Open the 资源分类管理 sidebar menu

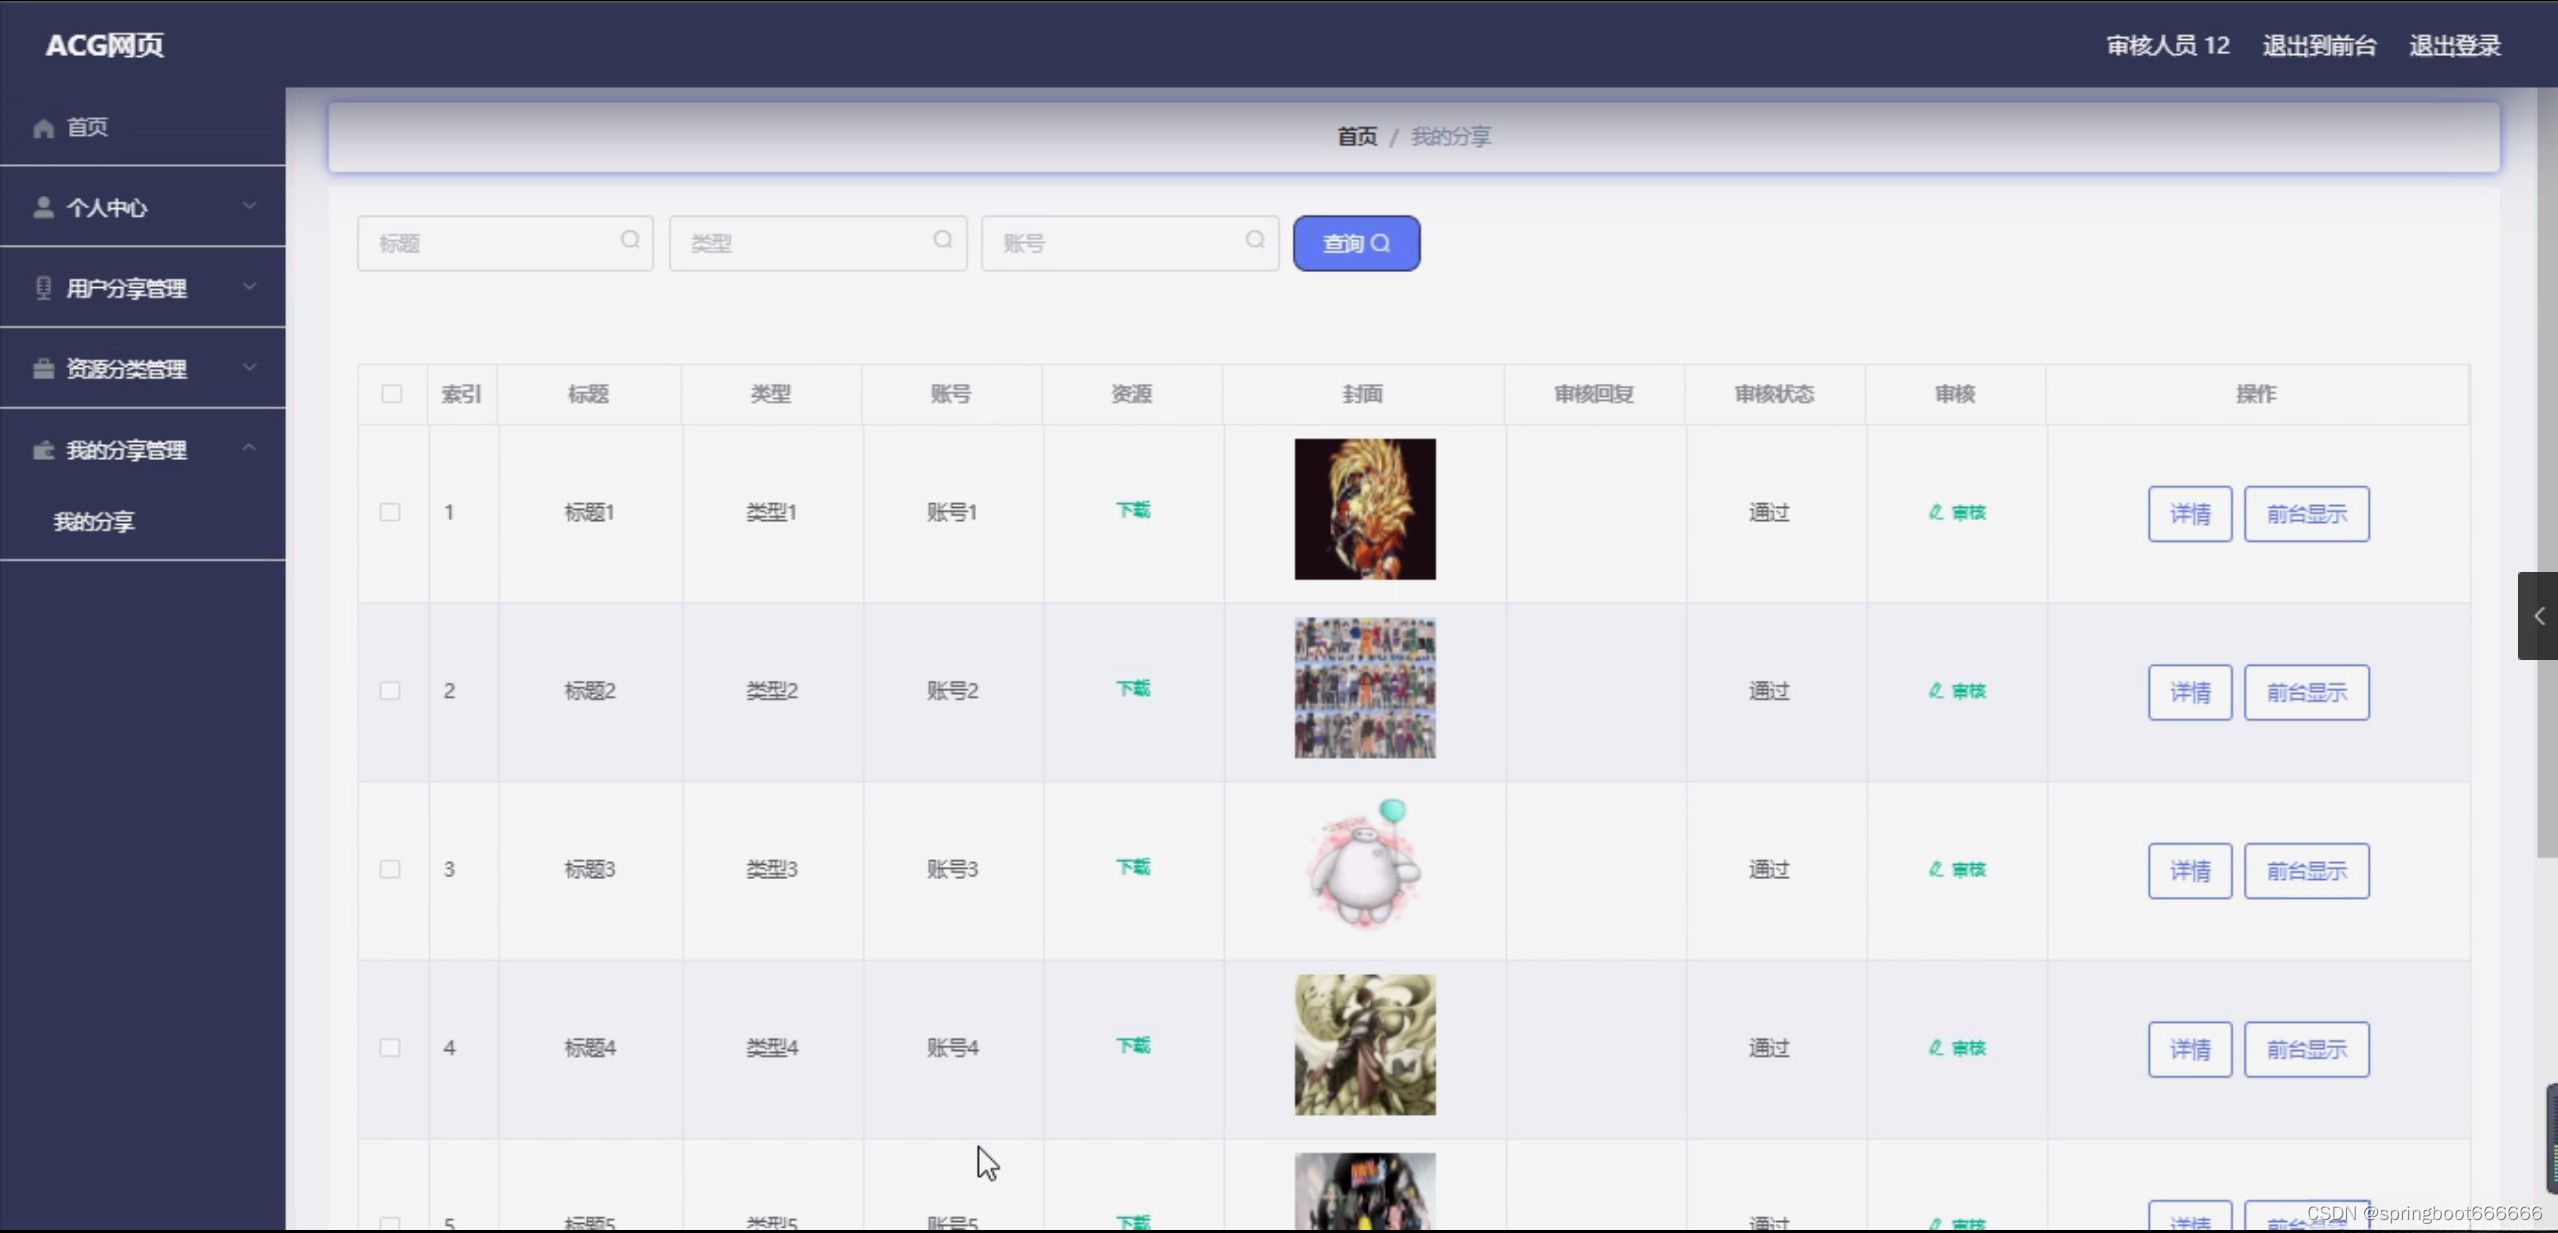coord(143,369)
